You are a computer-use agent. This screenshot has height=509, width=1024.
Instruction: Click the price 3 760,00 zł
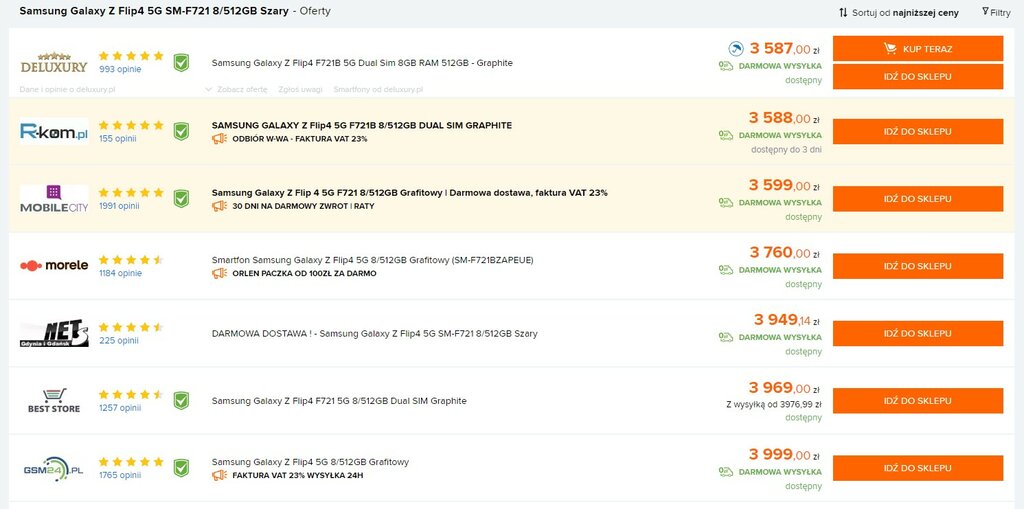coord(784,252)
